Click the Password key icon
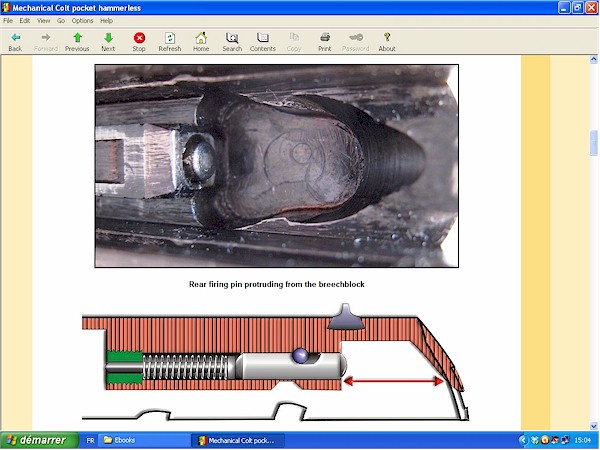Viewport: 600px width, 450px height. 355,42
